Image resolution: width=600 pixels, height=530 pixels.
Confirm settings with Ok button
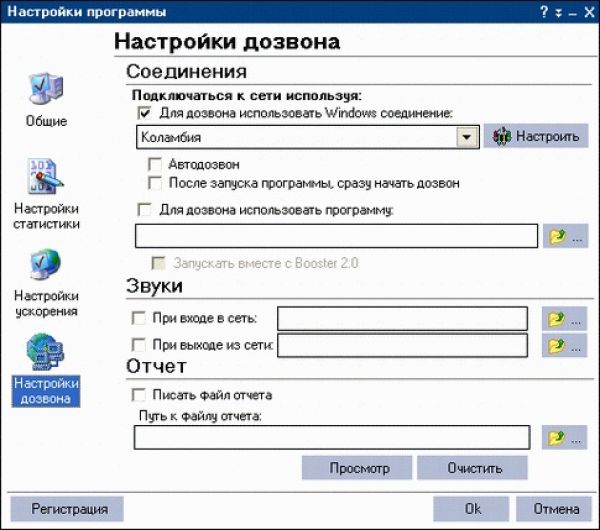[471, 509]
